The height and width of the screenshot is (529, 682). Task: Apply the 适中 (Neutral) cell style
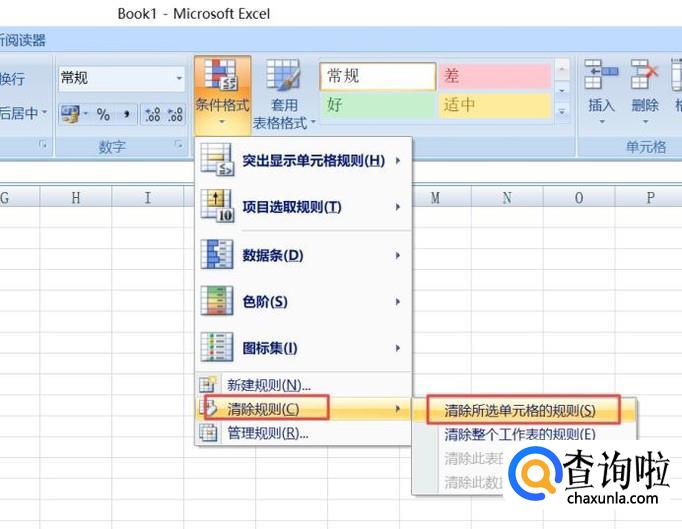495,105
